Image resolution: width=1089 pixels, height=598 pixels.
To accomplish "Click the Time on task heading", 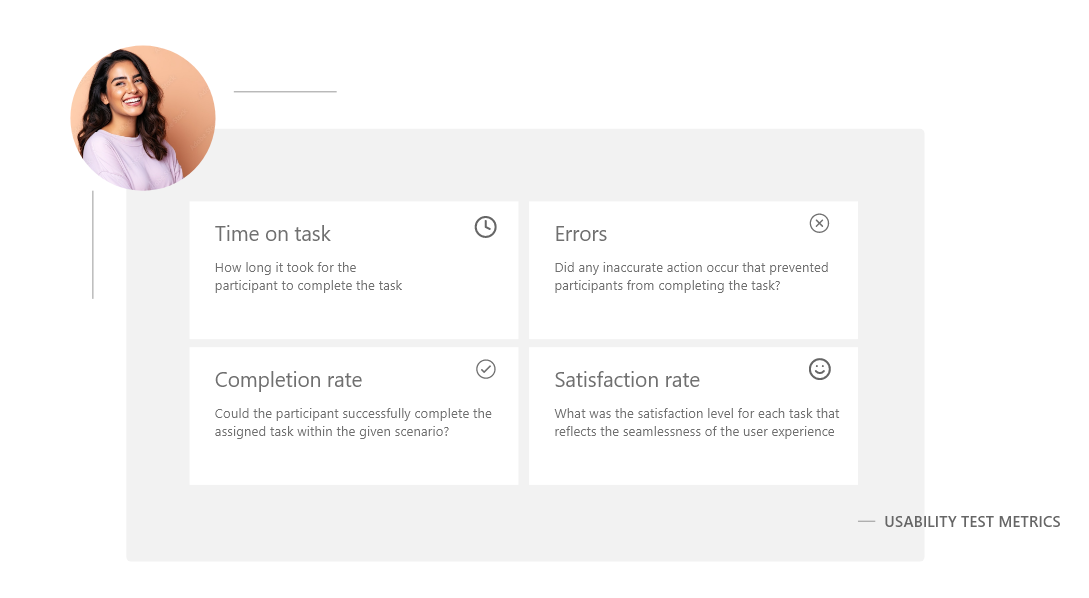I will pos(272,234).
